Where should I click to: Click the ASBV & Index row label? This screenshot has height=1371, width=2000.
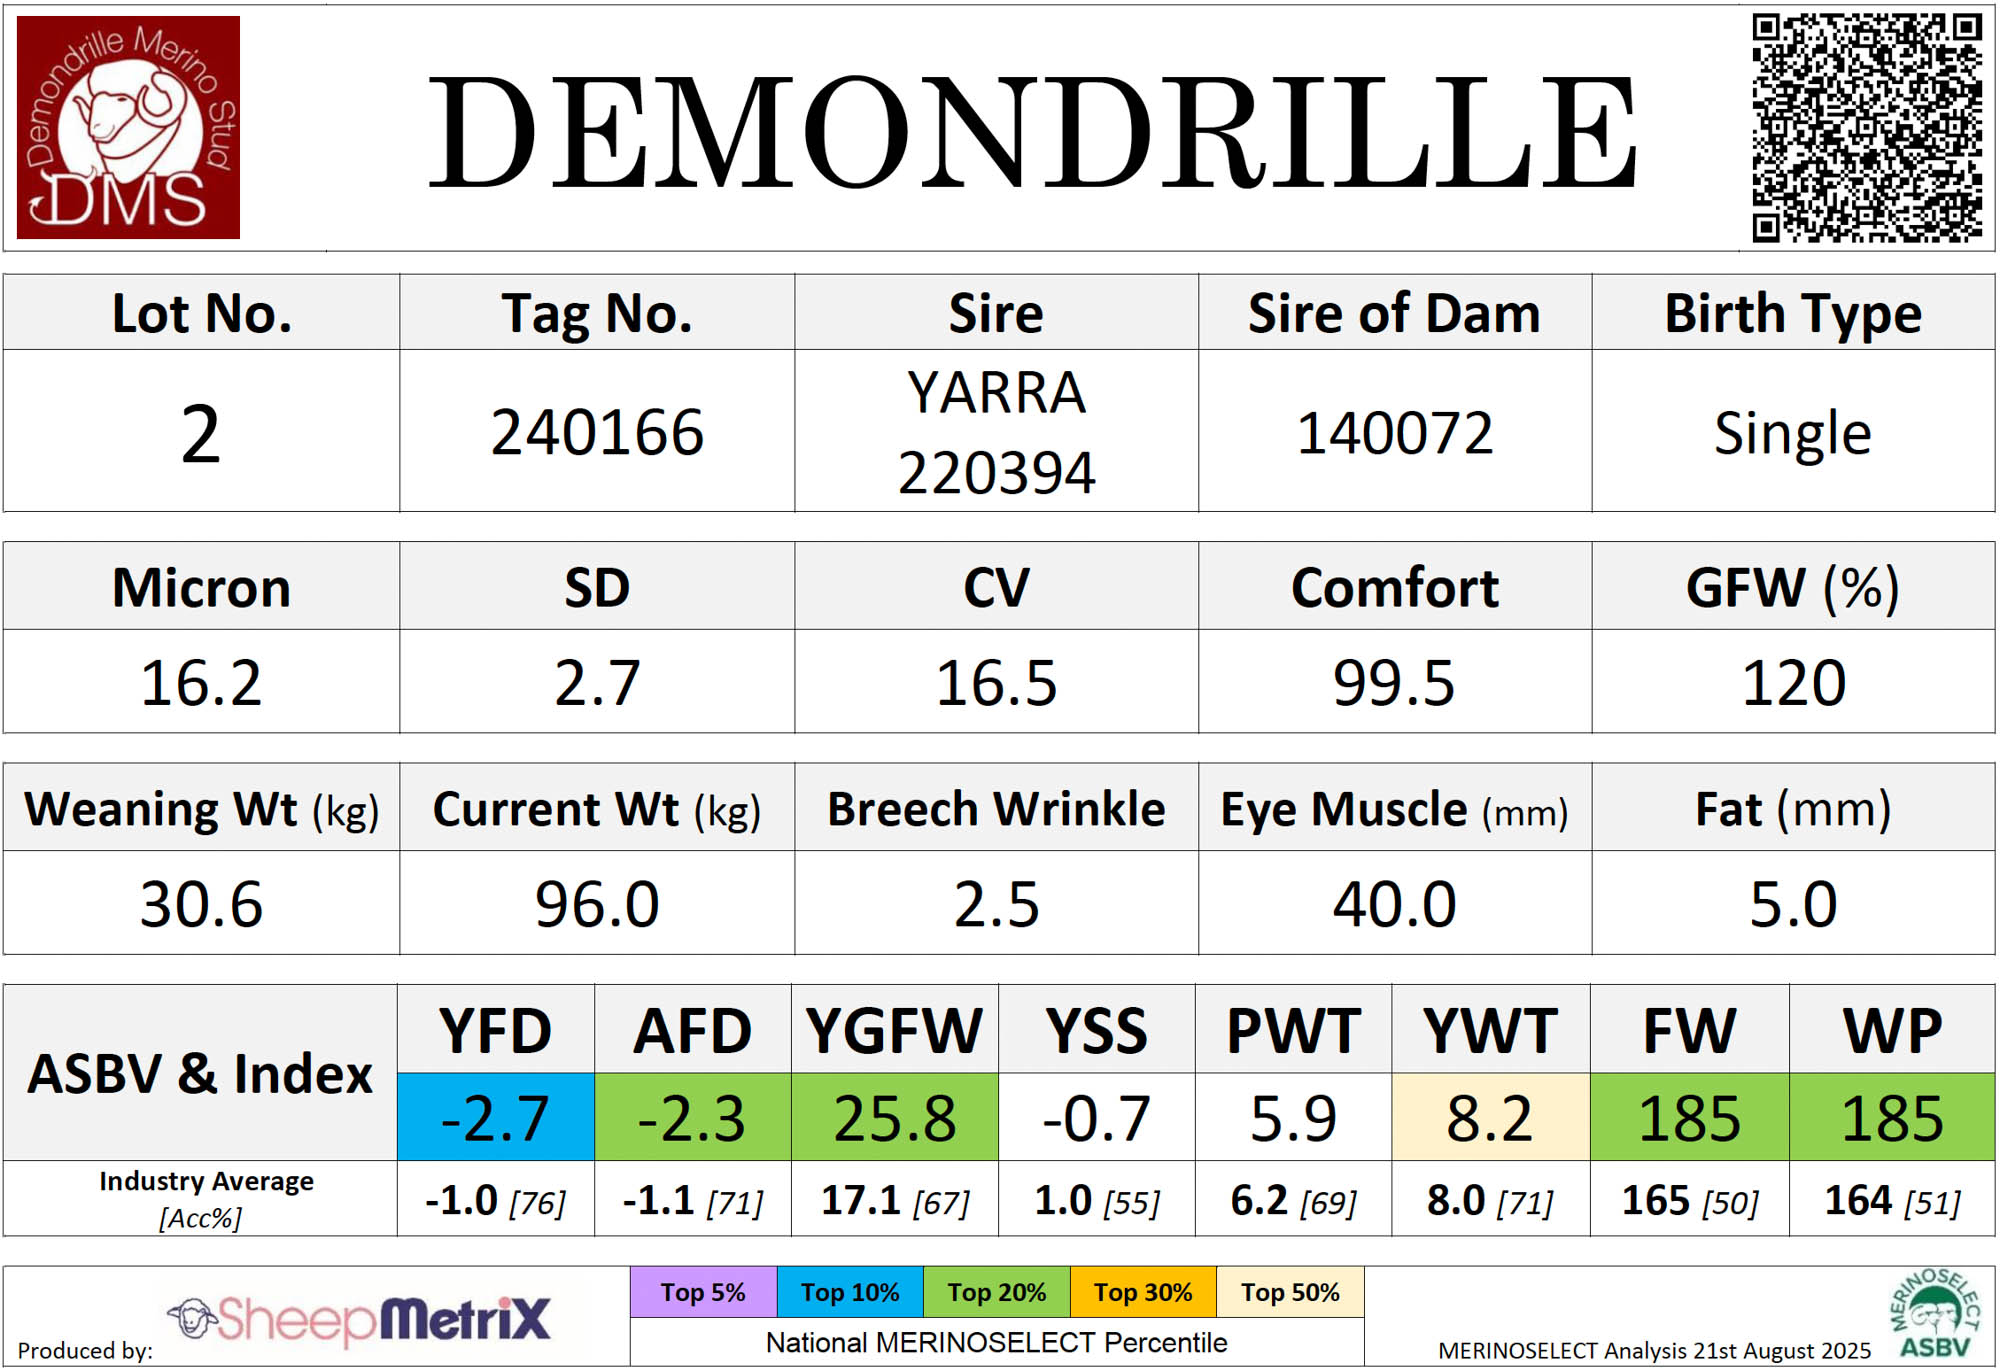pyautogui.click(x=200, y=1073)
